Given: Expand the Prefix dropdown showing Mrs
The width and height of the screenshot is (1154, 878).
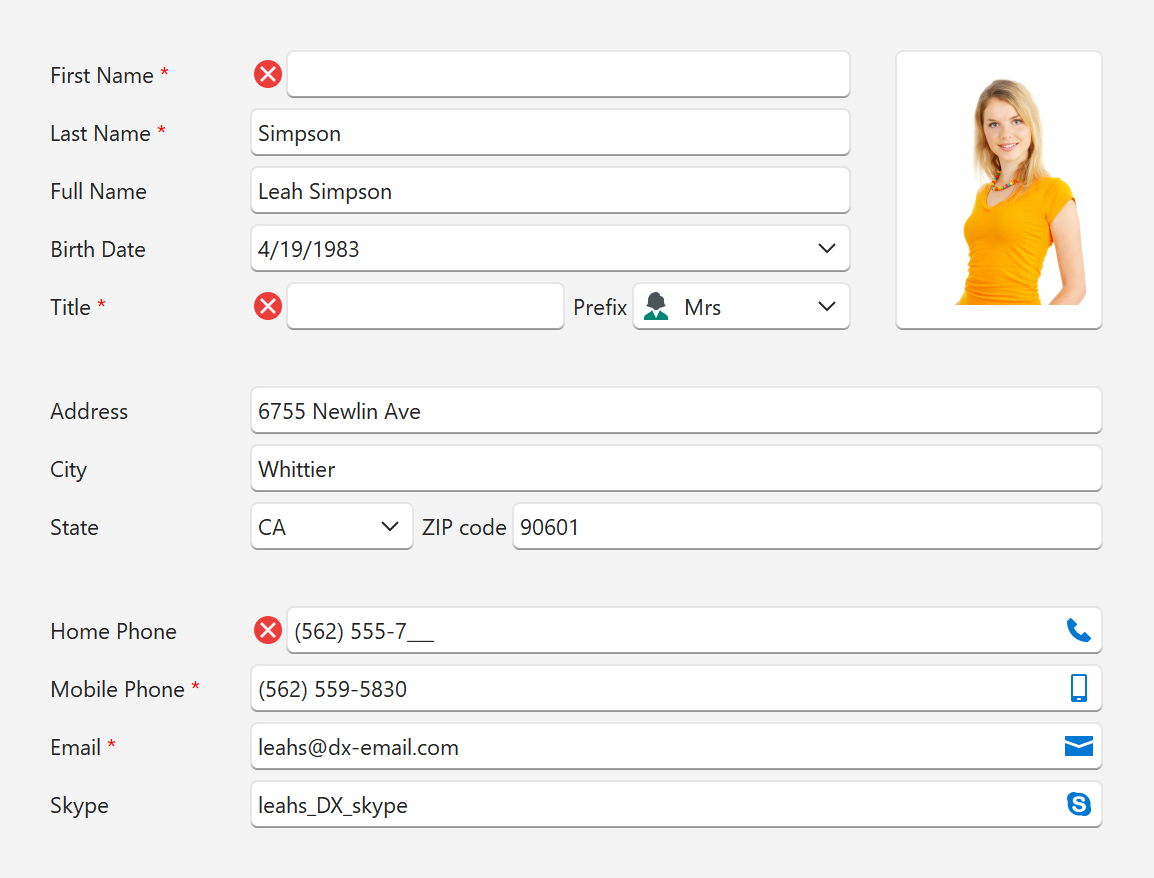Looking at the screenshot, I should pos(826,307).
